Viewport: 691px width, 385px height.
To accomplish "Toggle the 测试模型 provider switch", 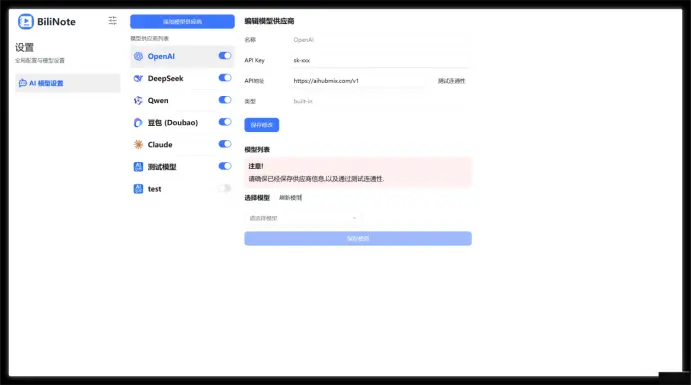I will pyautogui.click(x=225, y=166).
